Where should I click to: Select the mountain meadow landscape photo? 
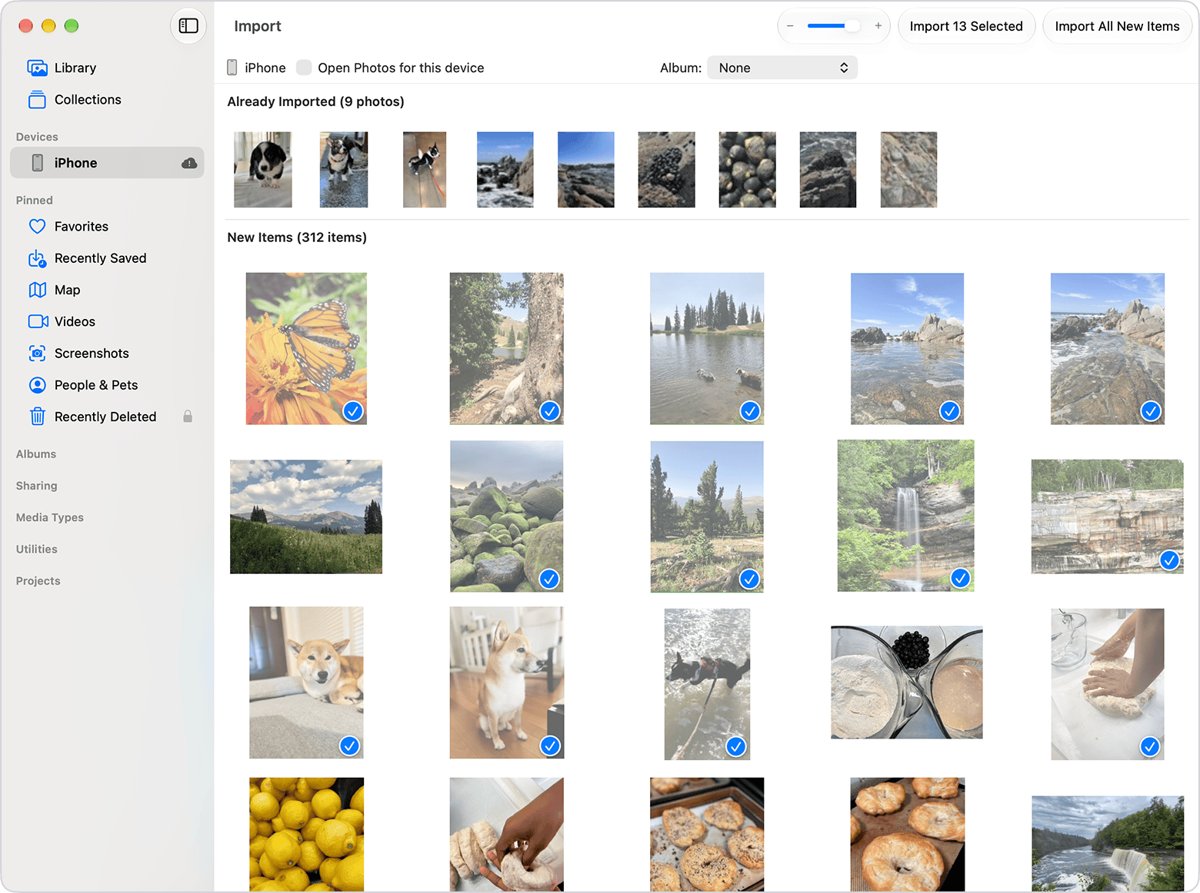click(x=306, y=517)
